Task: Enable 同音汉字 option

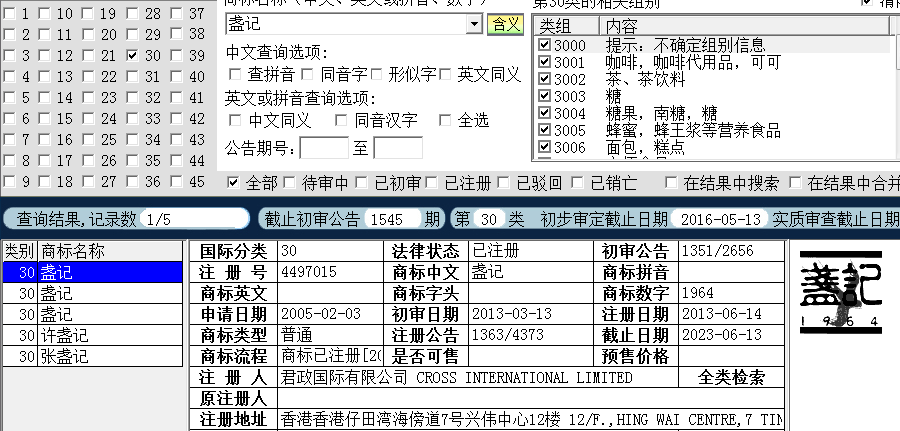Action: pyautogui.click(x=341, y=120)
